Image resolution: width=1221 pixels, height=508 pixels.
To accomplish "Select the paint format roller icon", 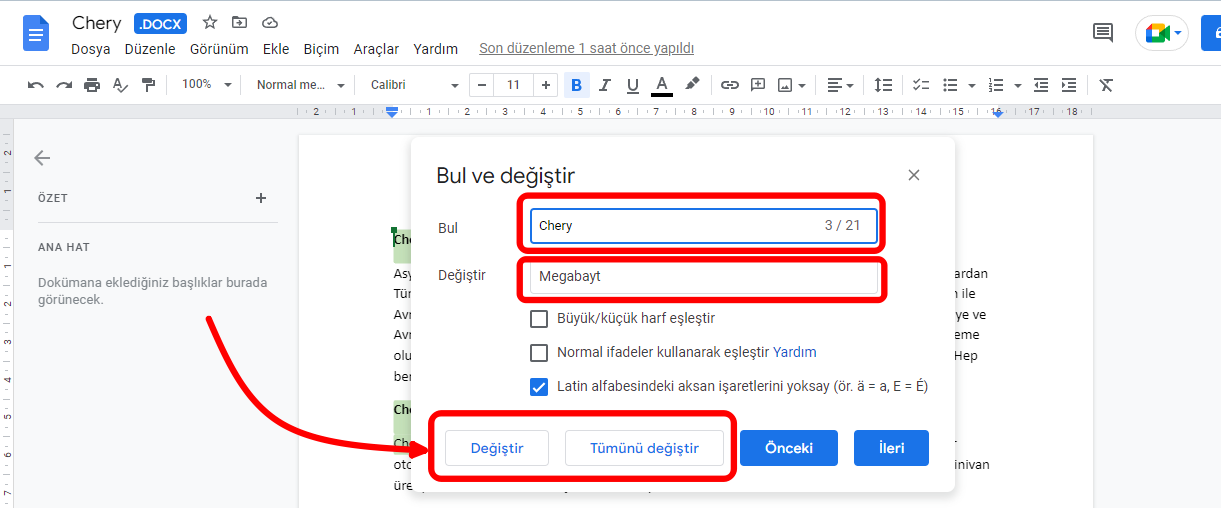I will point(148,85).
